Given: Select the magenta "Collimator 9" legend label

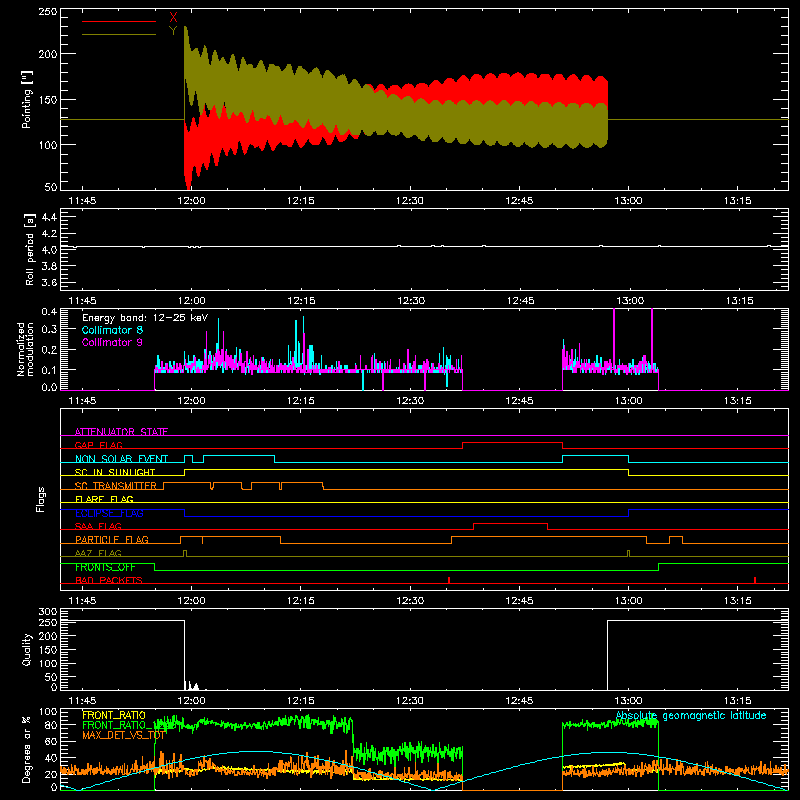Looking at the screenshot, I should click(x=112, y=342).
